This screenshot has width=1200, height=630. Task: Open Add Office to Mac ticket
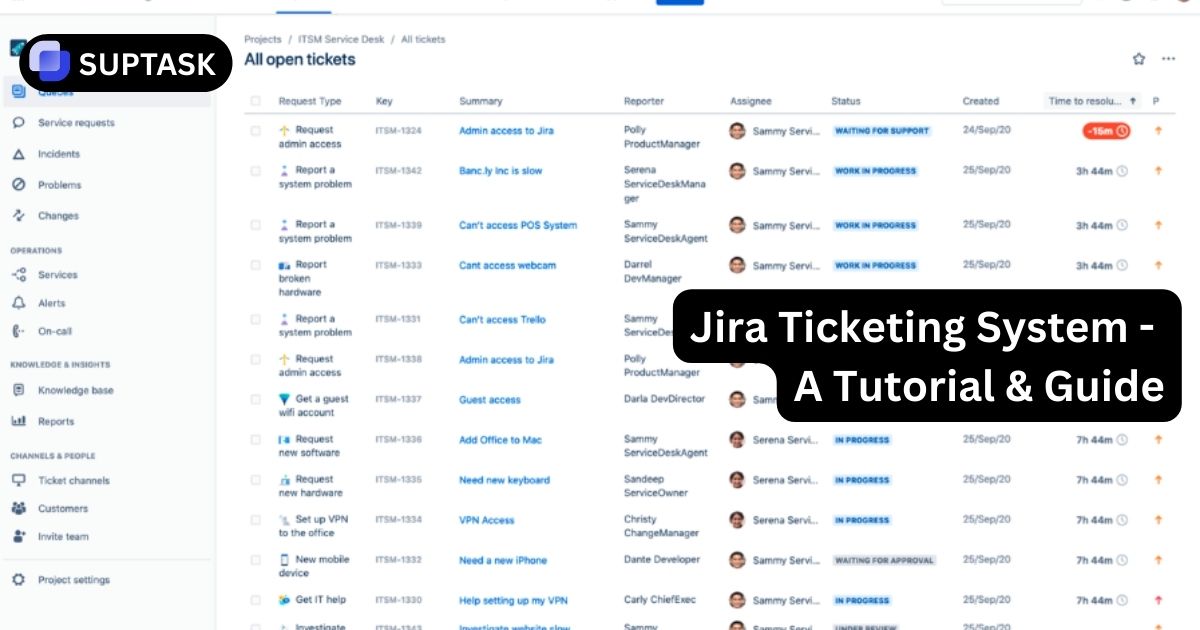(x=500, y=440)
